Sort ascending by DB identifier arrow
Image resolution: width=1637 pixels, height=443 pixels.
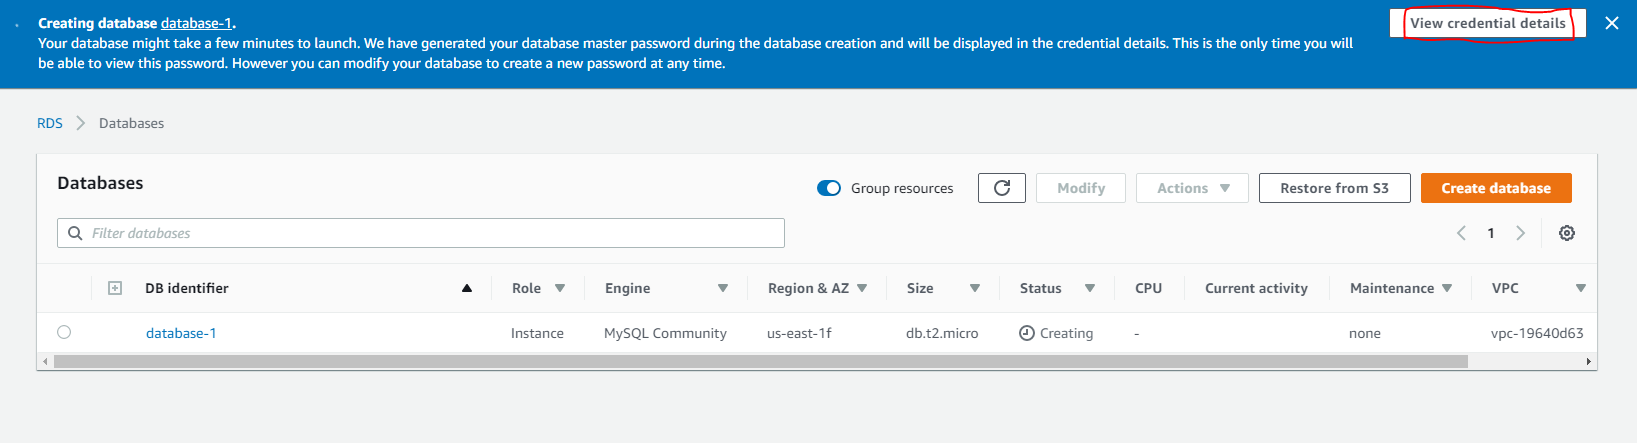(x=466, y=288)
